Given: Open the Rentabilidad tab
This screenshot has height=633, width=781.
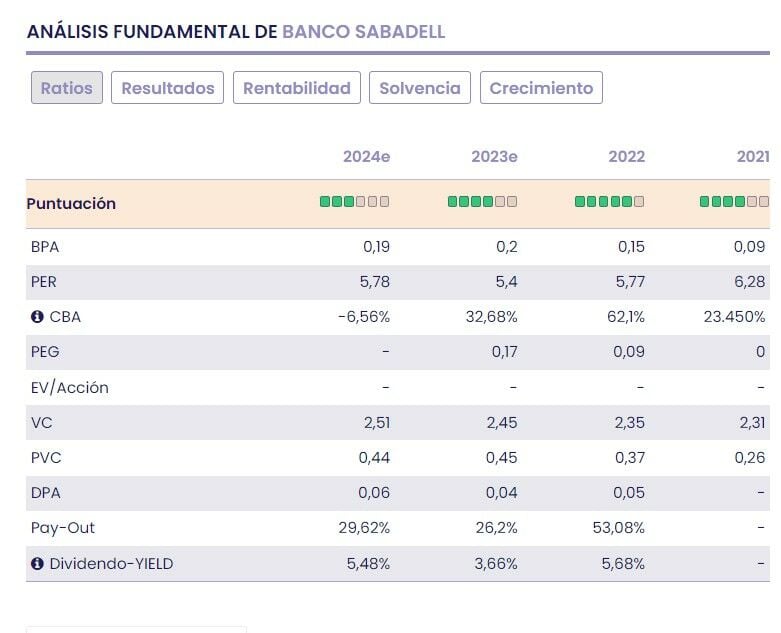Looking at the screenshot, I should [297, 88].
